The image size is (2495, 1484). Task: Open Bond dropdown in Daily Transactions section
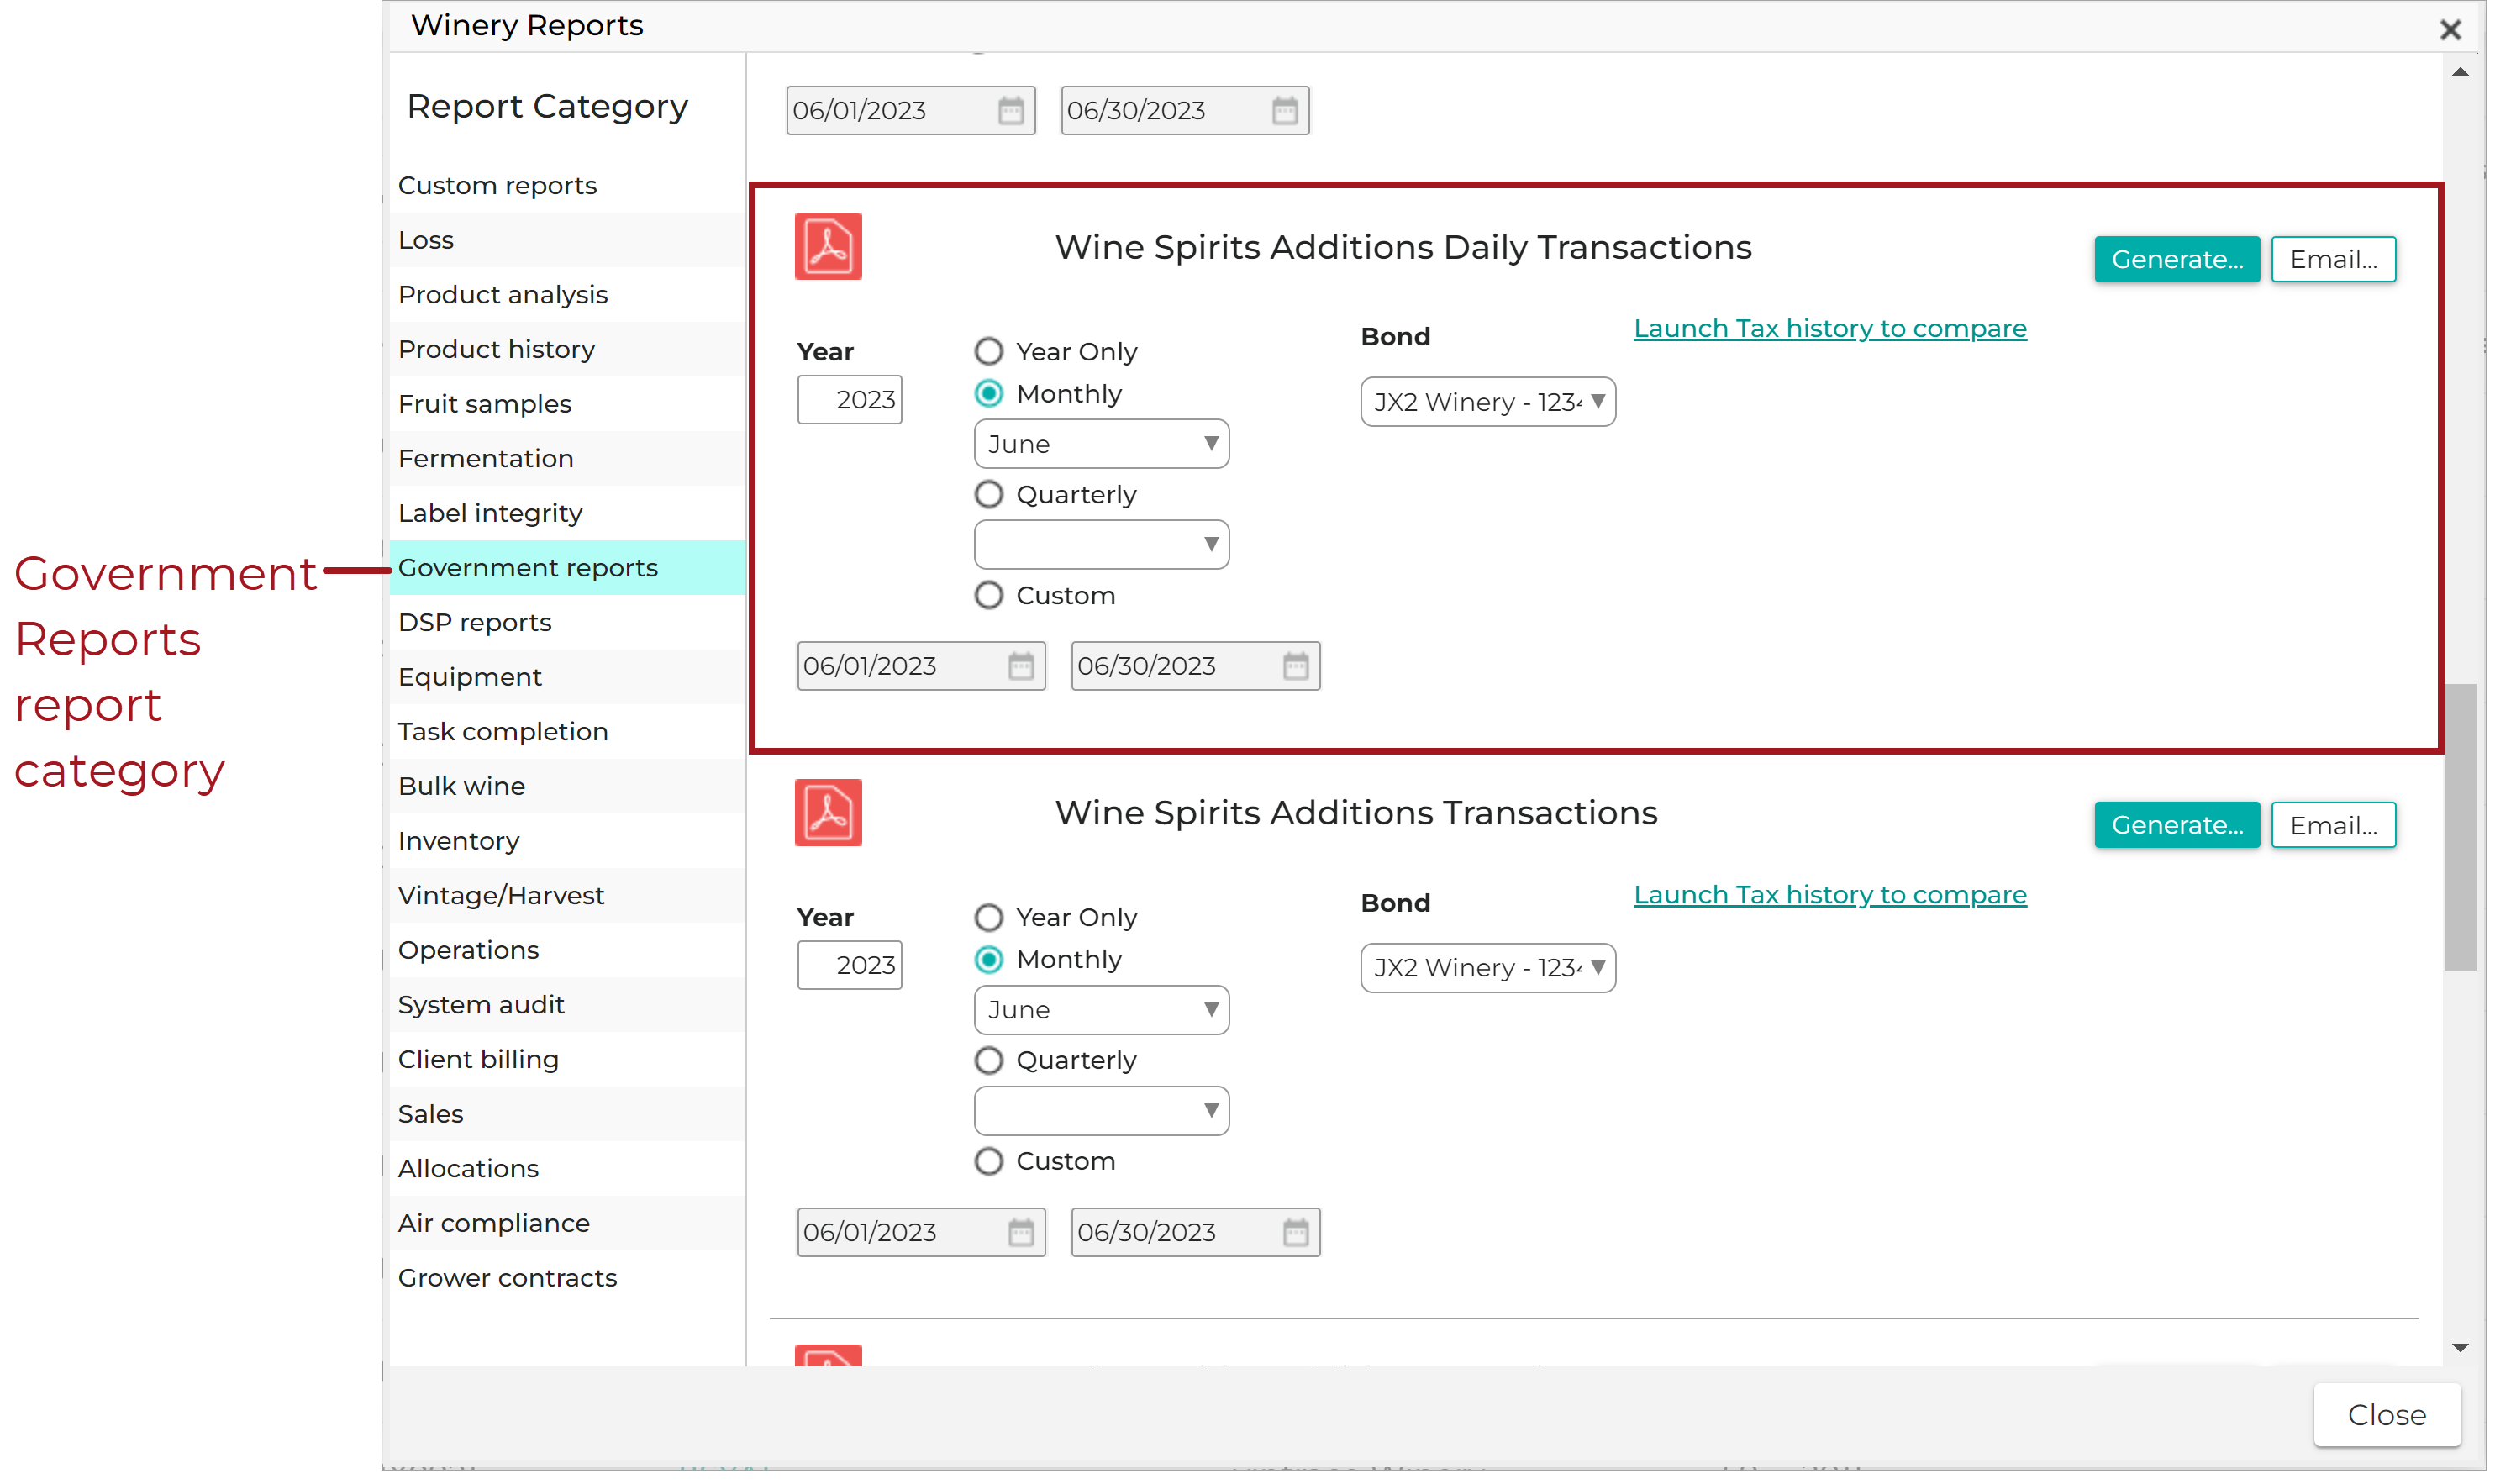tap(1488, 402)
